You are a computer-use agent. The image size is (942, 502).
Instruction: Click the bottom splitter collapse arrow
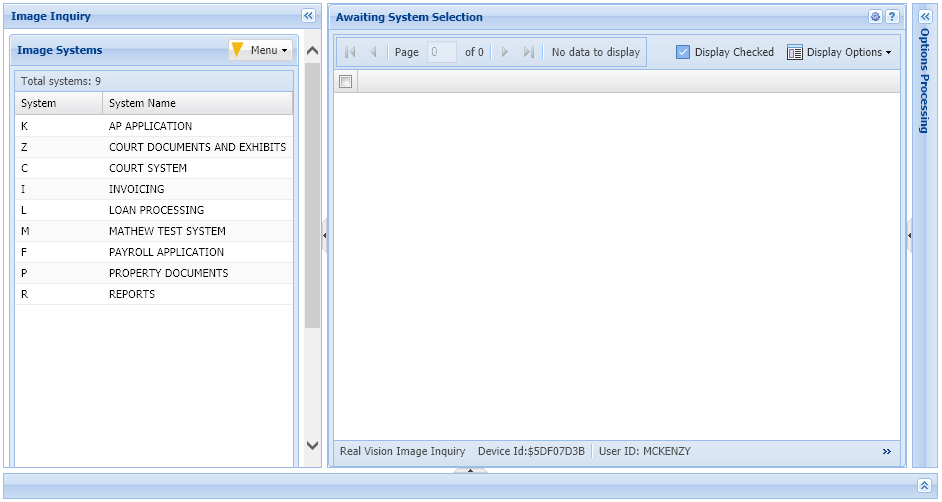[470, 471]
